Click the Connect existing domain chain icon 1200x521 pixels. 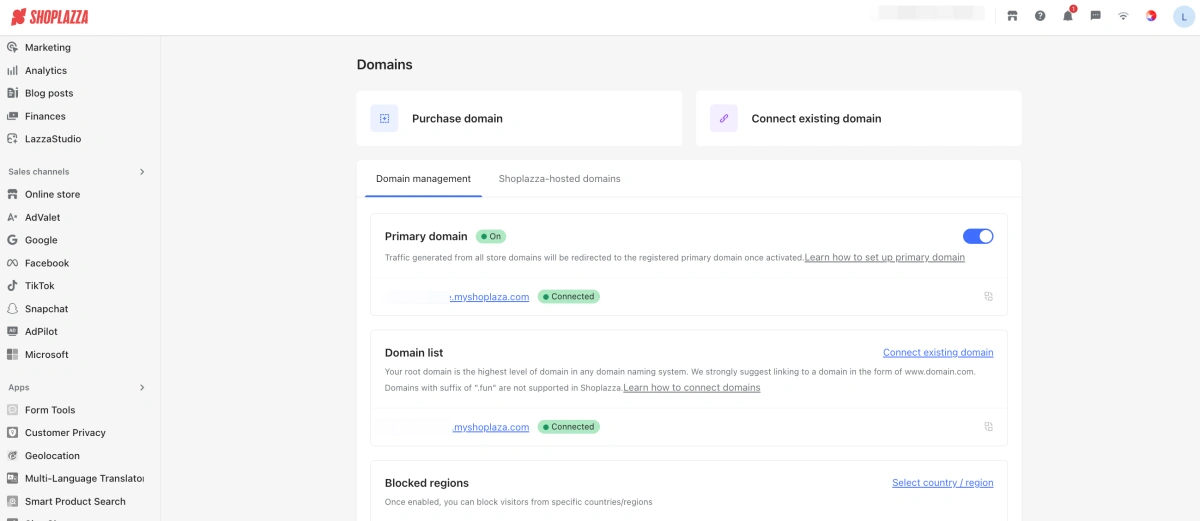[724, 118]
